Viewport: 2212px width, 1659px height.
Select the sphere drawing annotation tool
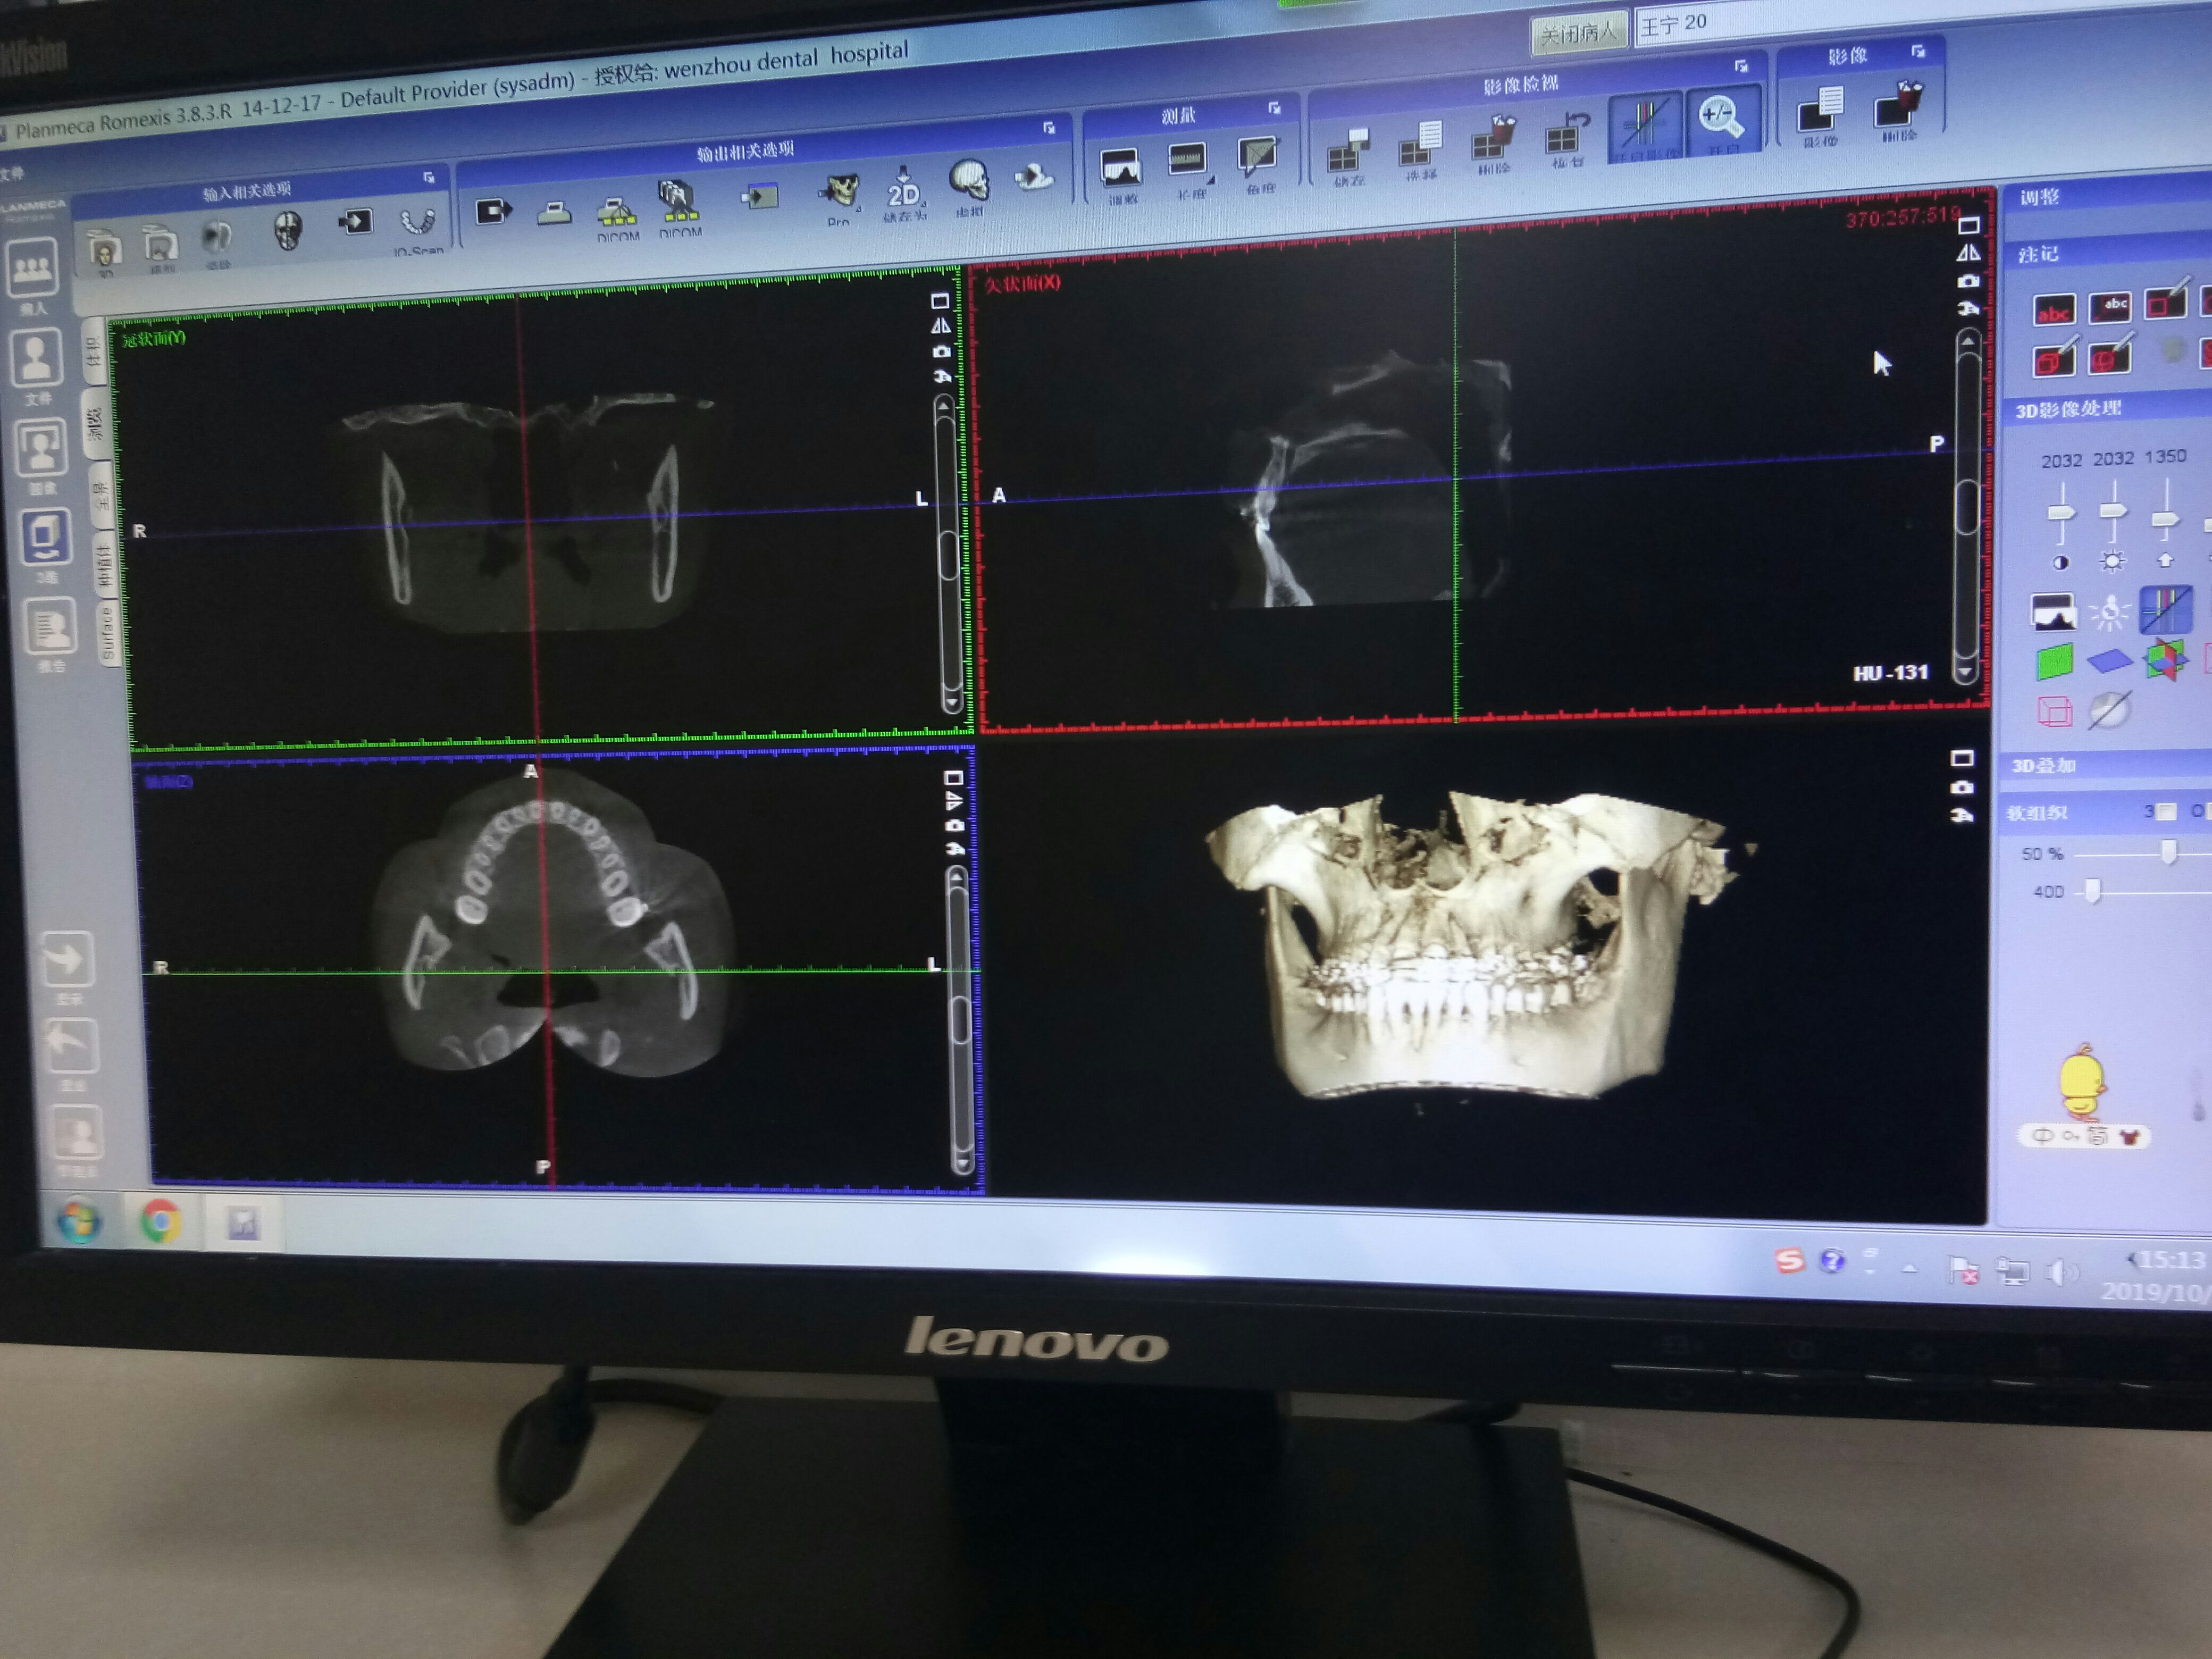coord(2110,354)
